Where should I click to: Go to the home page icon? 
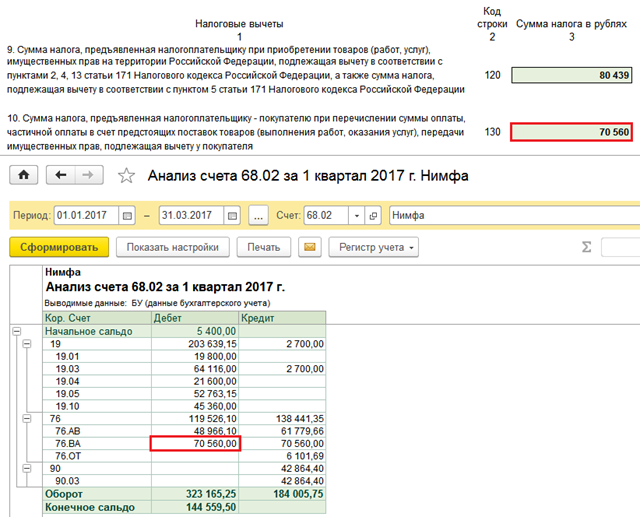tap(24, 175)
